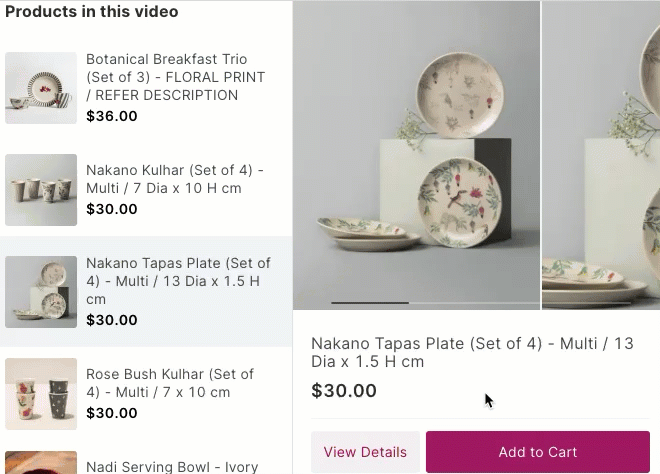Click the large $30.00 price above View Details
Viewport: 660px width, 474px height.
[x=344, y=391]
